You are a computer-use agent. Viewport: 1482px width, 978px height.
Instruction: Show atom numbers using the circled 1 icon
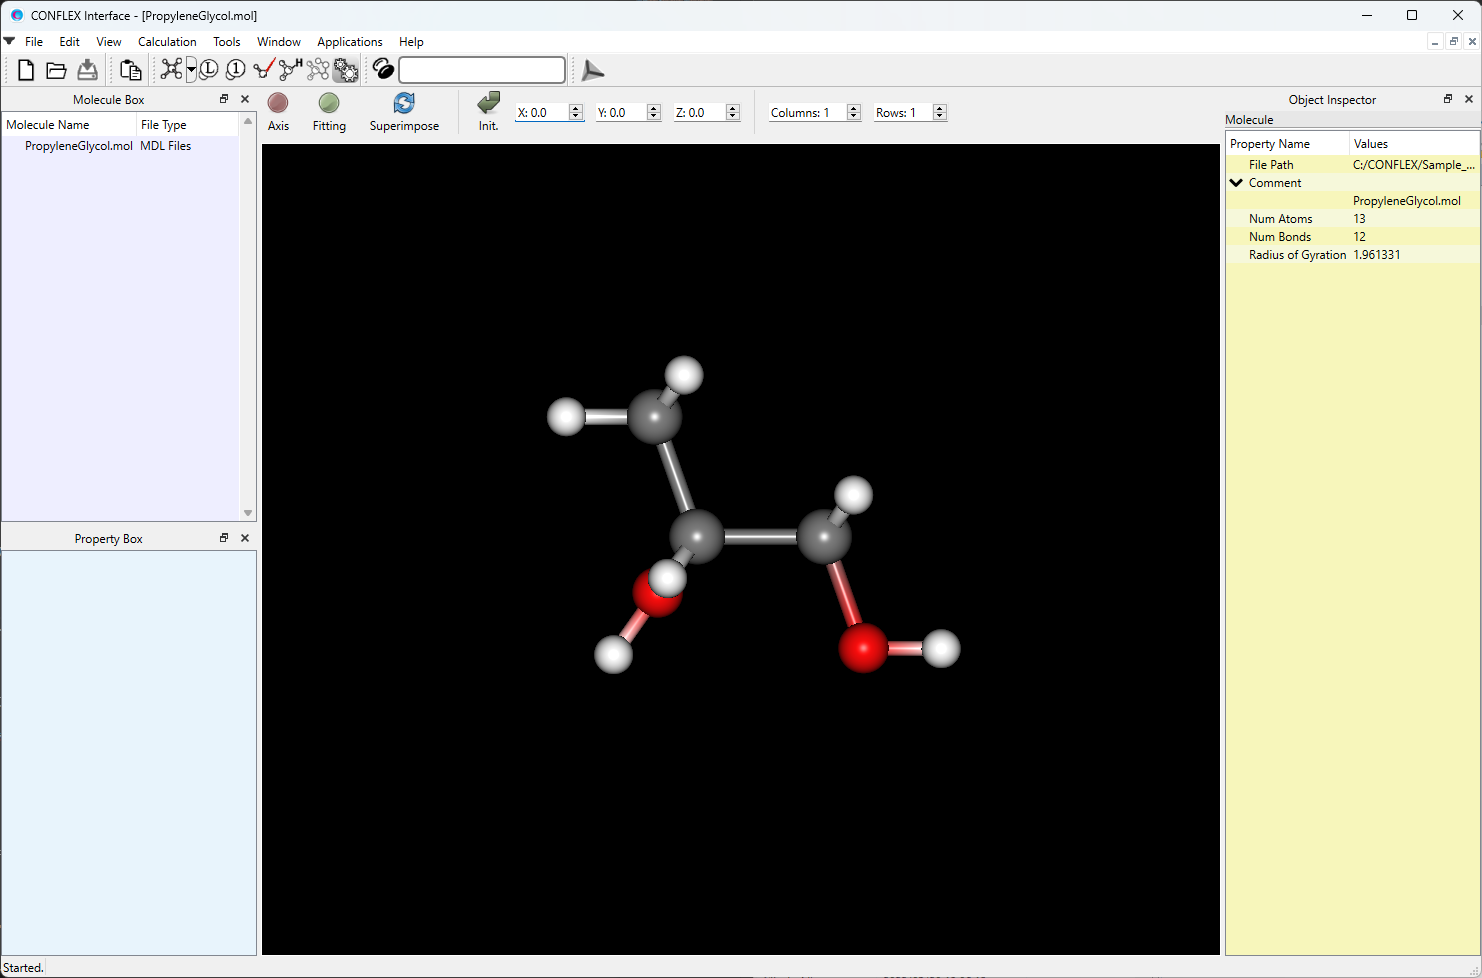235,70
